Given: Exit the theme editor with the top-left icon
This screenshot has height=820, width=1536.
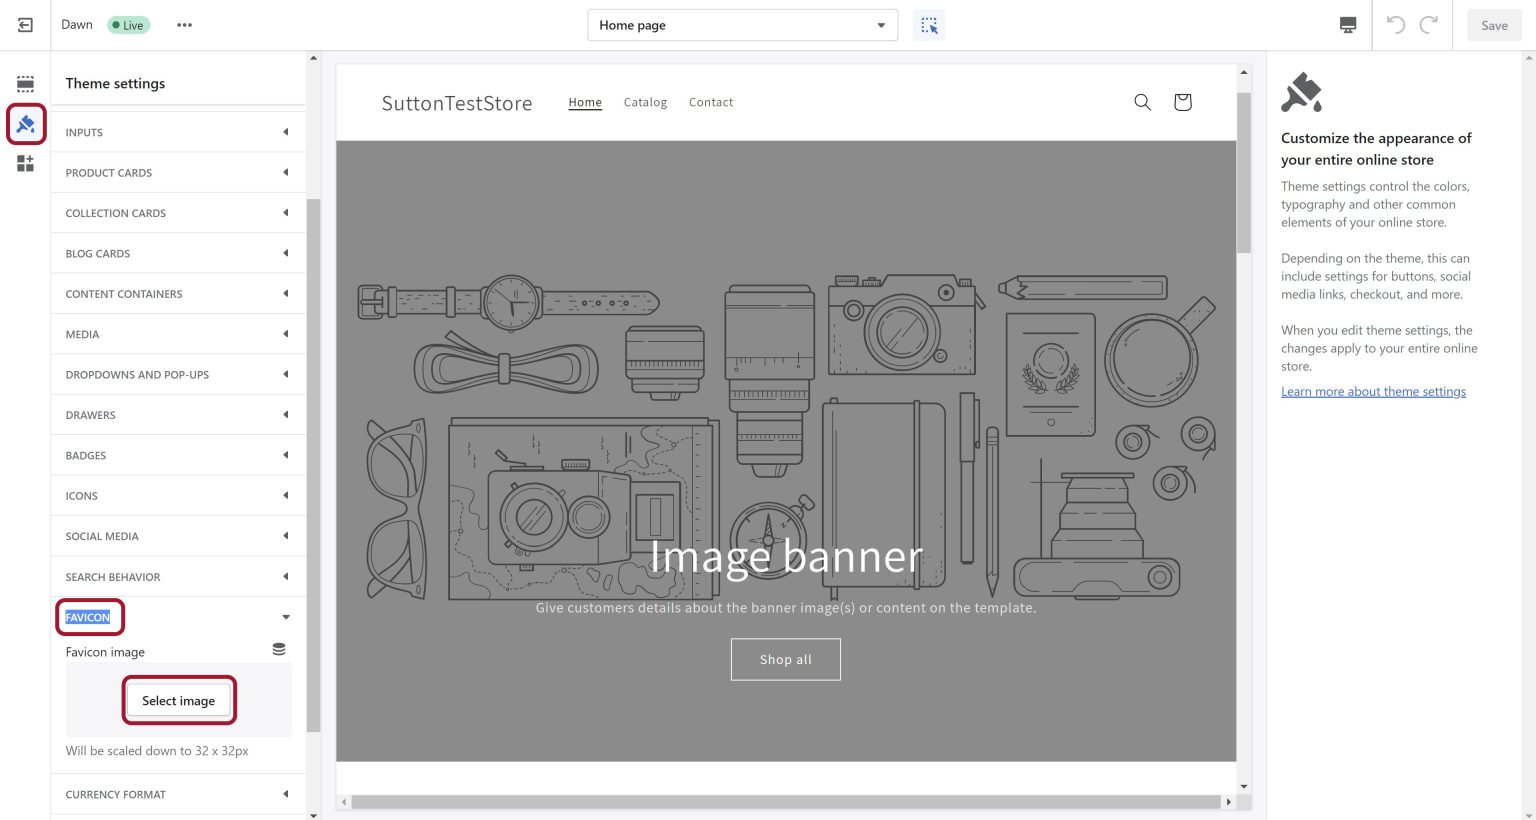Looking at the screenshot, I should [x=25, y=25].
